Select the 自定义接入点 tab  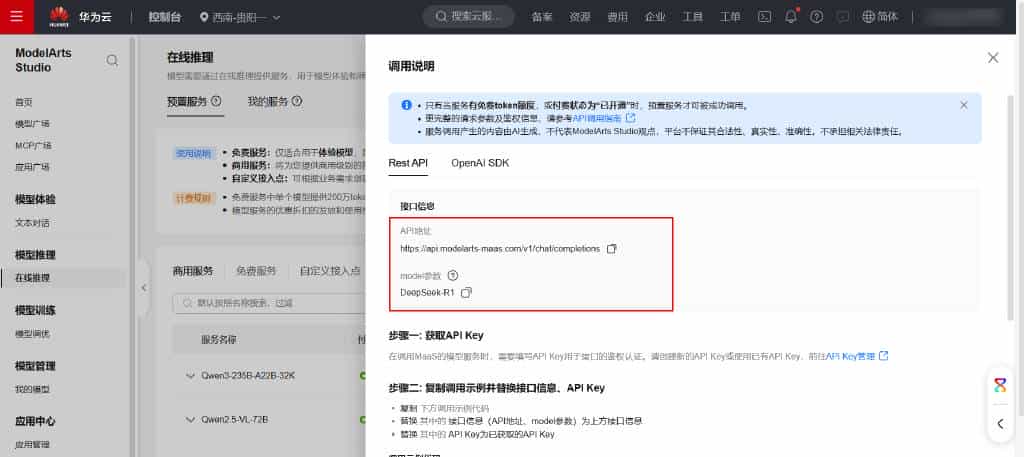[x=330, y=271]
